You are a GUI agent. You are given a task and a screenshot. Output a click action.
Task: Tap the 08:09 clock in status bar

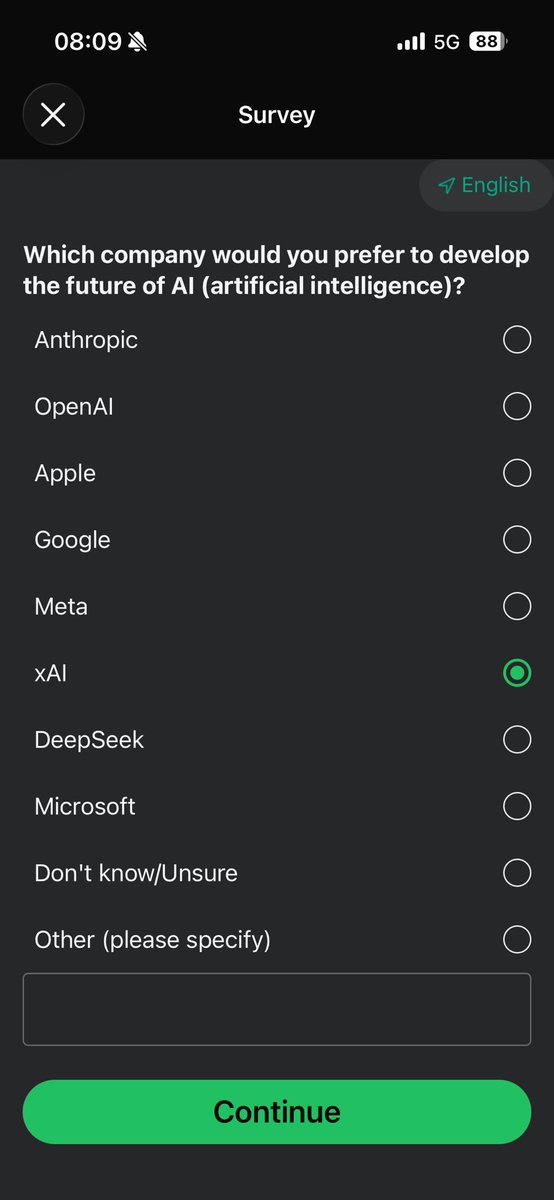(x=88, y=42)
